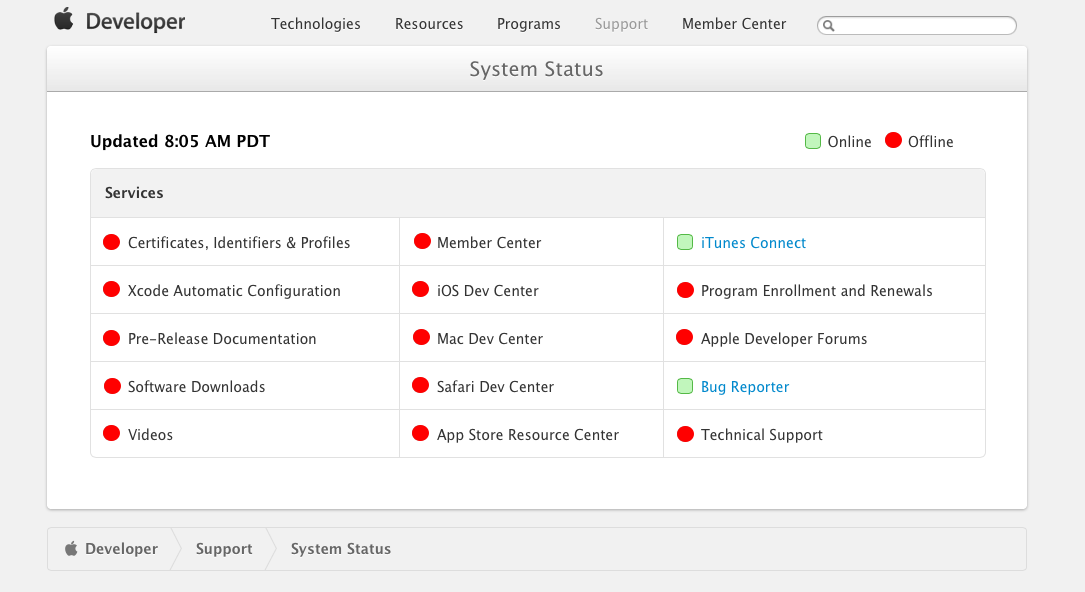The height and width of the screenshot is (592, 1085).
Task: Open the Resources menu
Action: (x=429, y=24)
